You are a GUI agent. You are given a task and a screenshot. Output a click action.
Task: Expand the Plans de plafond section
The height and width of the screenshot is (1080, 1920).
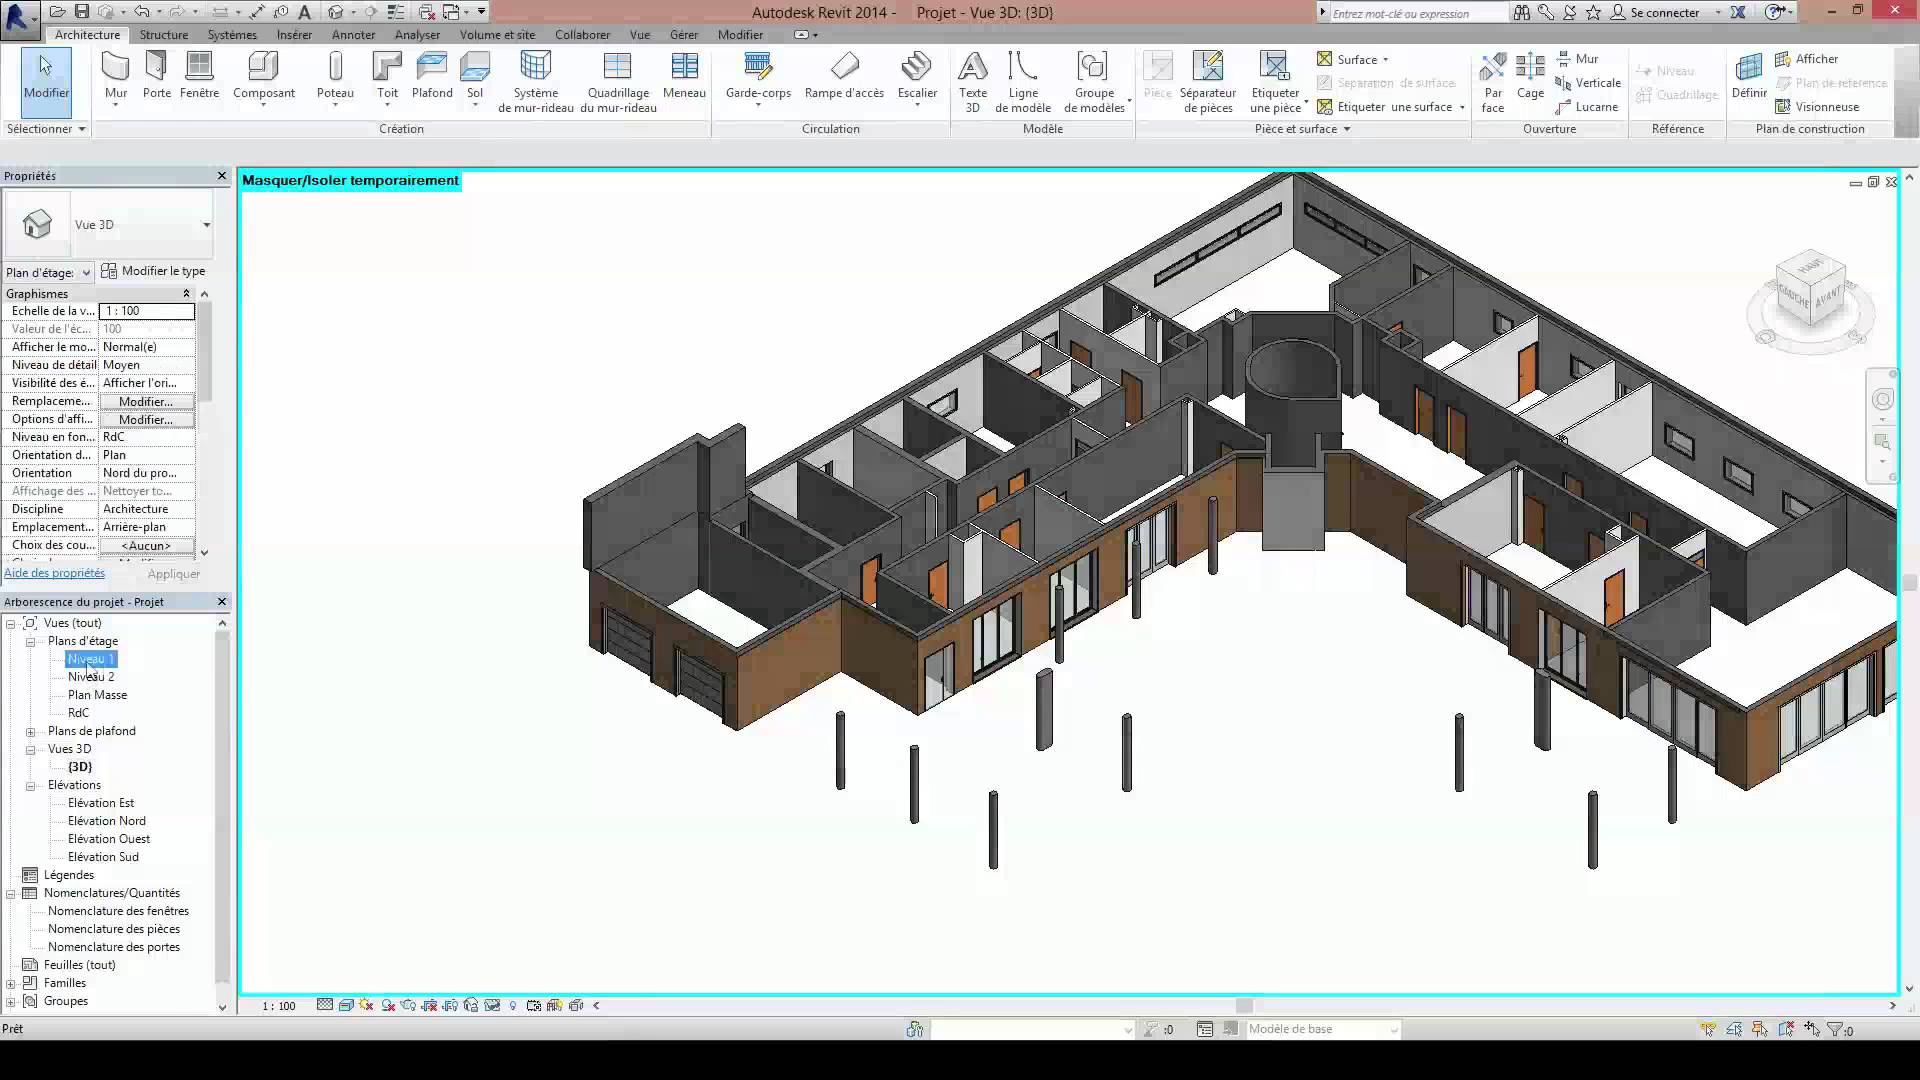[32, 731]
